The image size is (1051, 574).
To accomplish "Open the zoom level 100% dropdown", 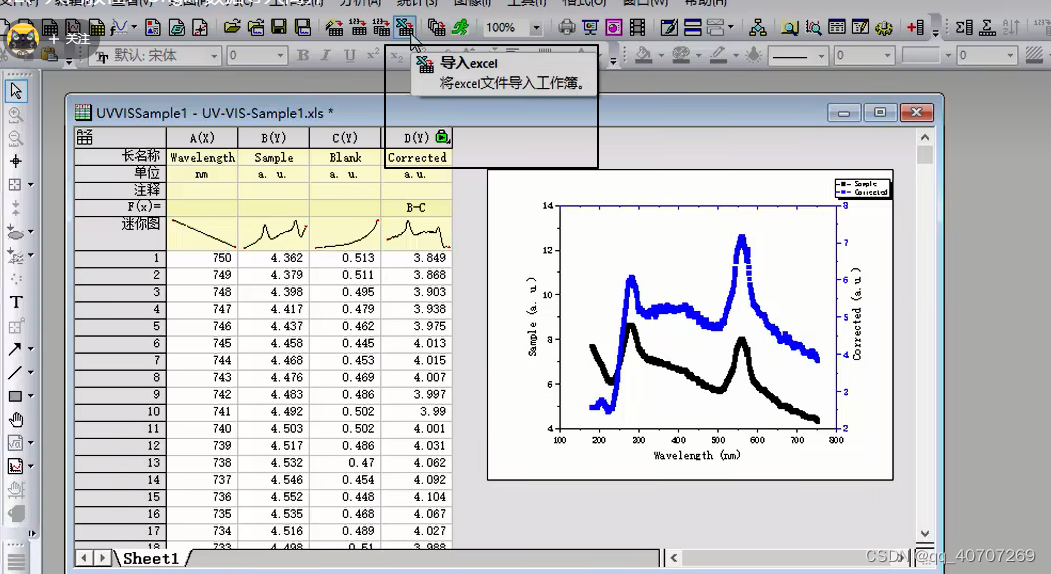I will click(536, 28).
